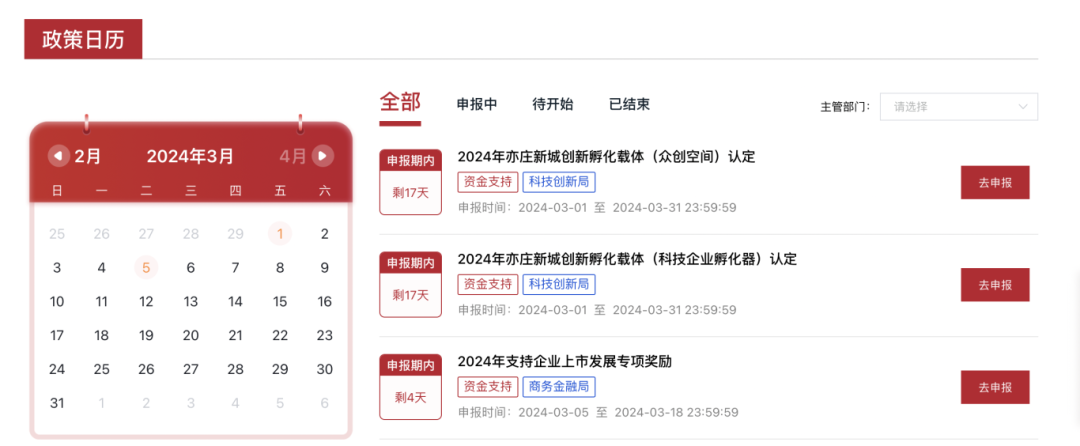
Task: Click greyed February 29 on calendar
Action: [236, 234]
